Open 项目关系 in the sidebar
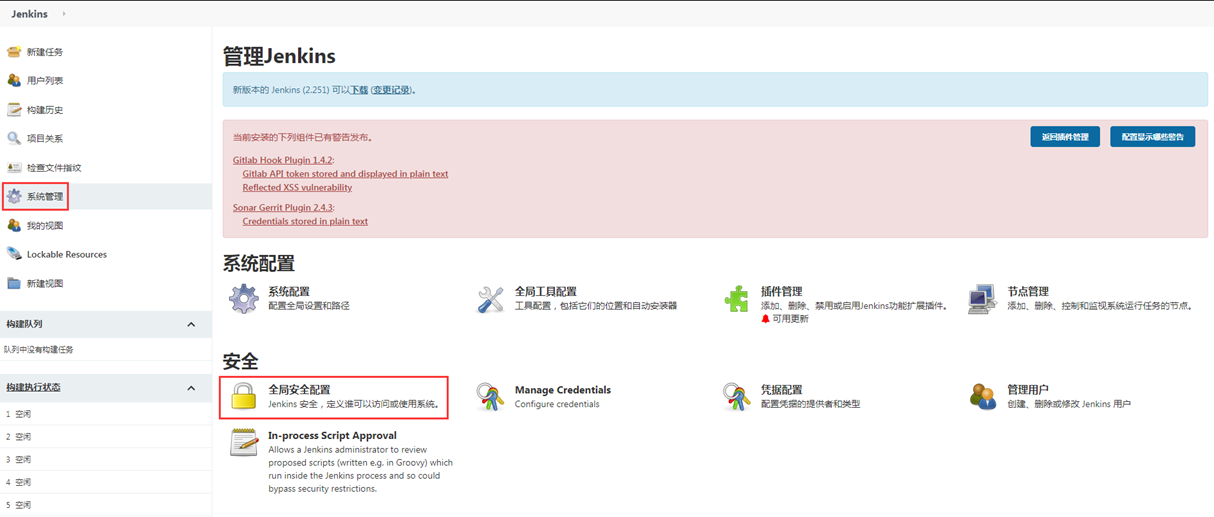Image resolution: width=1214 pixels, height=517 pixels. (45, 139)
